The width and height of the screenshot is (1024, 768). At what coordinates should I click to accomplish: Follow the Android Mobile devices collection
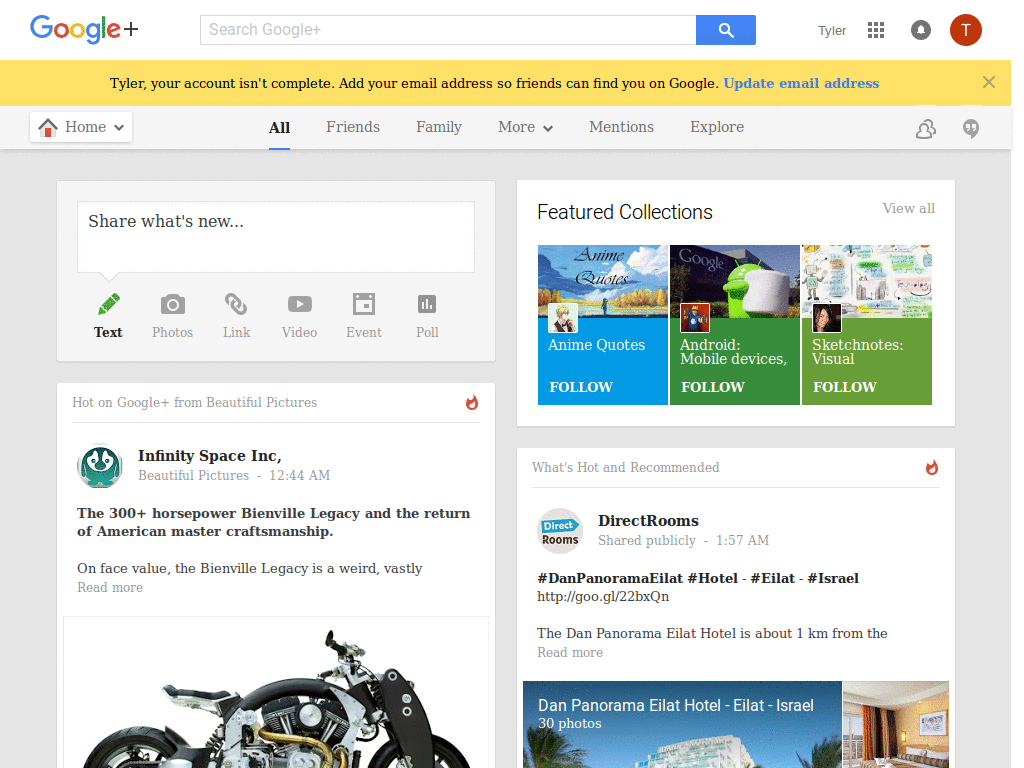[x=712, y=387]
